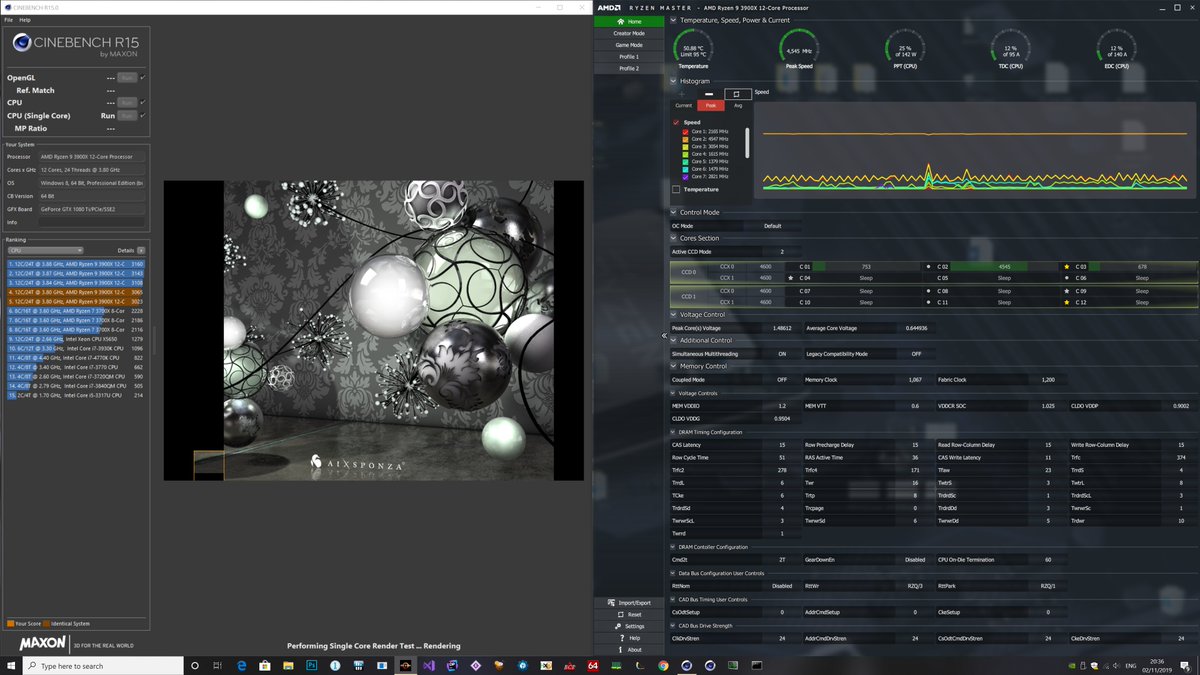Collapse the Voltage Controls subsection

click(x=674, y=393)
